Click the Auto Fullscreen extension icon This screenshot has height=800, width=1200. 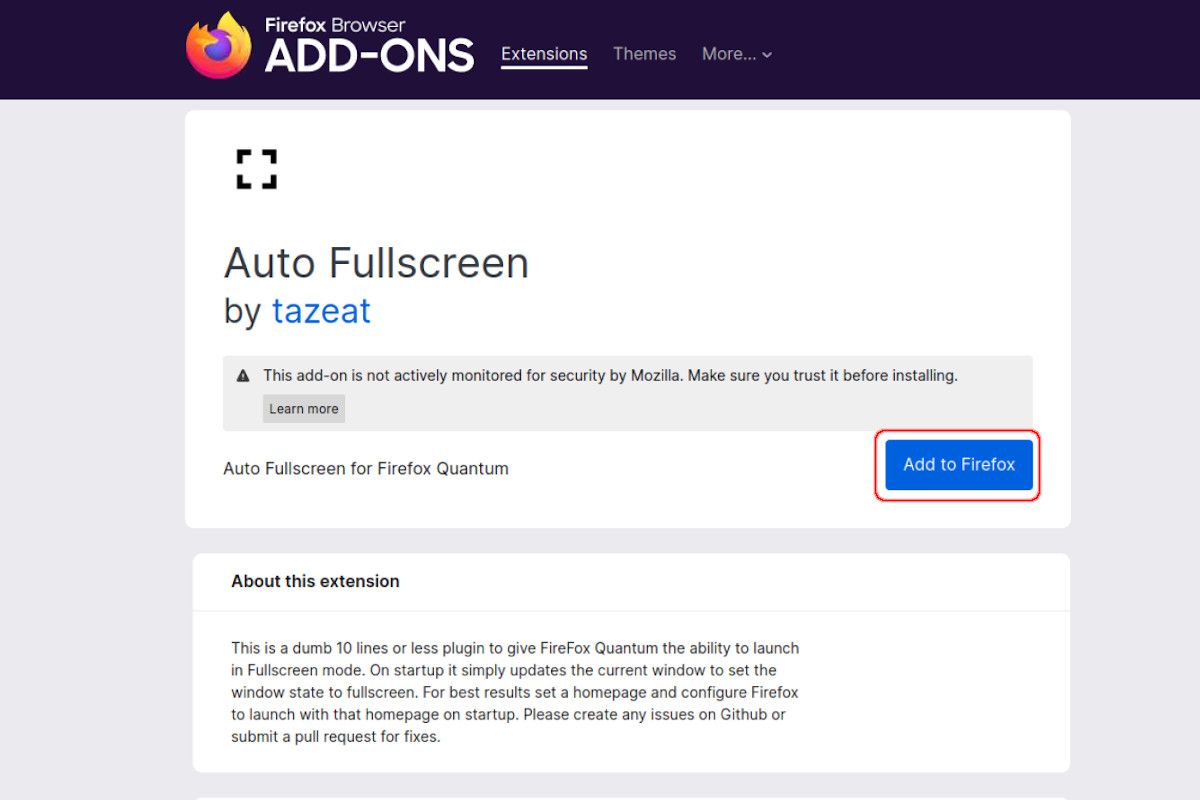point(256,169)
